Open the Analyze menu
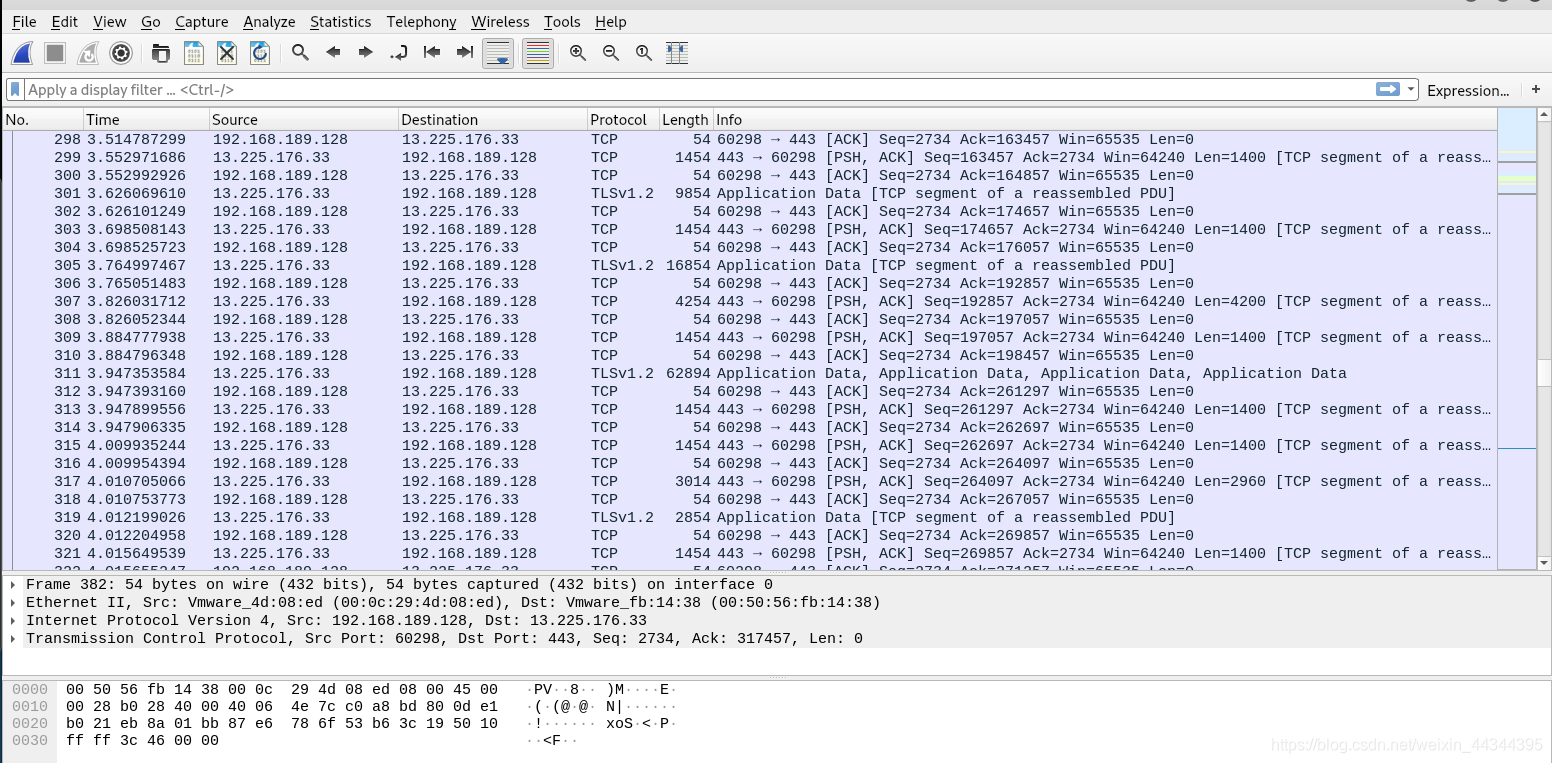Screen dimensions: 1552x763 click(x=269, y=21)
